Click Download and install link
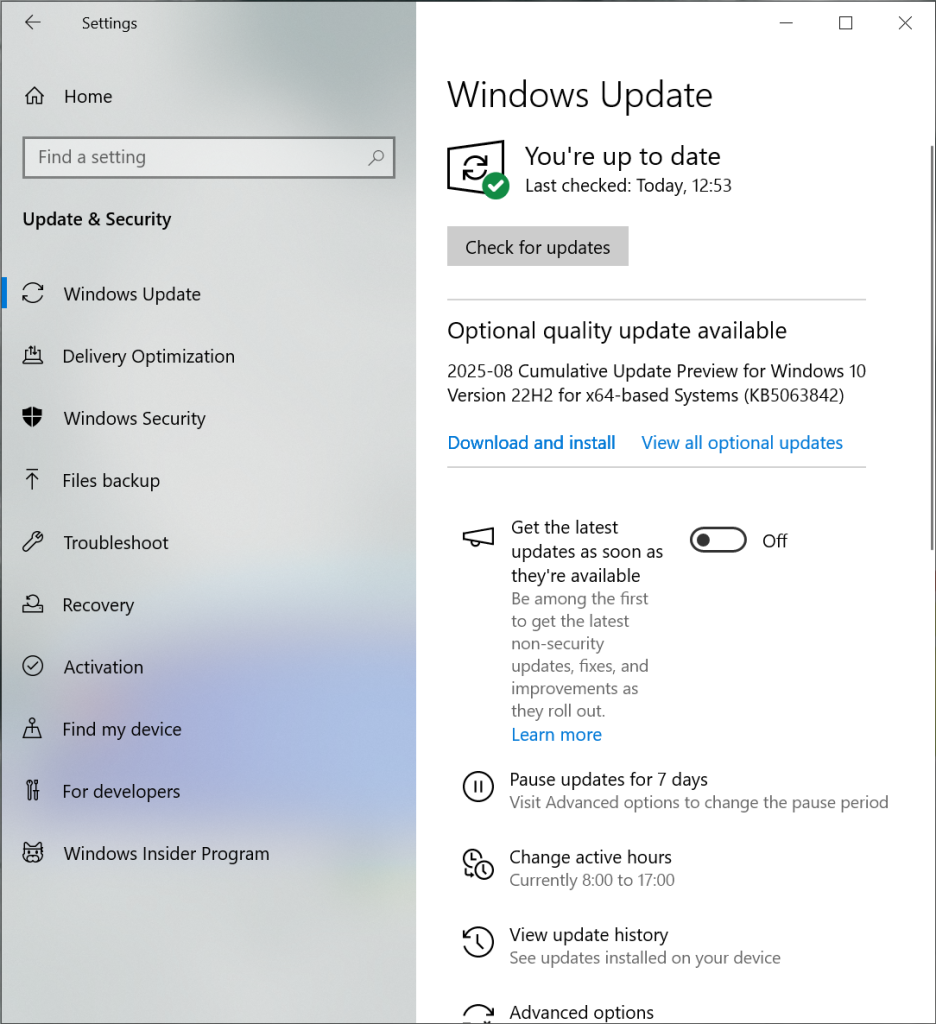Screen dimensions: 936x1024 point(531,443)
